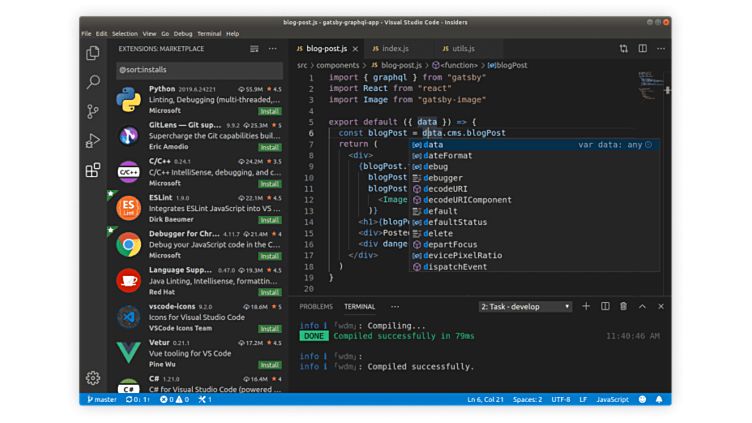Close the blog-post.js tab
Viewport: 752px width, 423px height.
[x=355, y=49]
